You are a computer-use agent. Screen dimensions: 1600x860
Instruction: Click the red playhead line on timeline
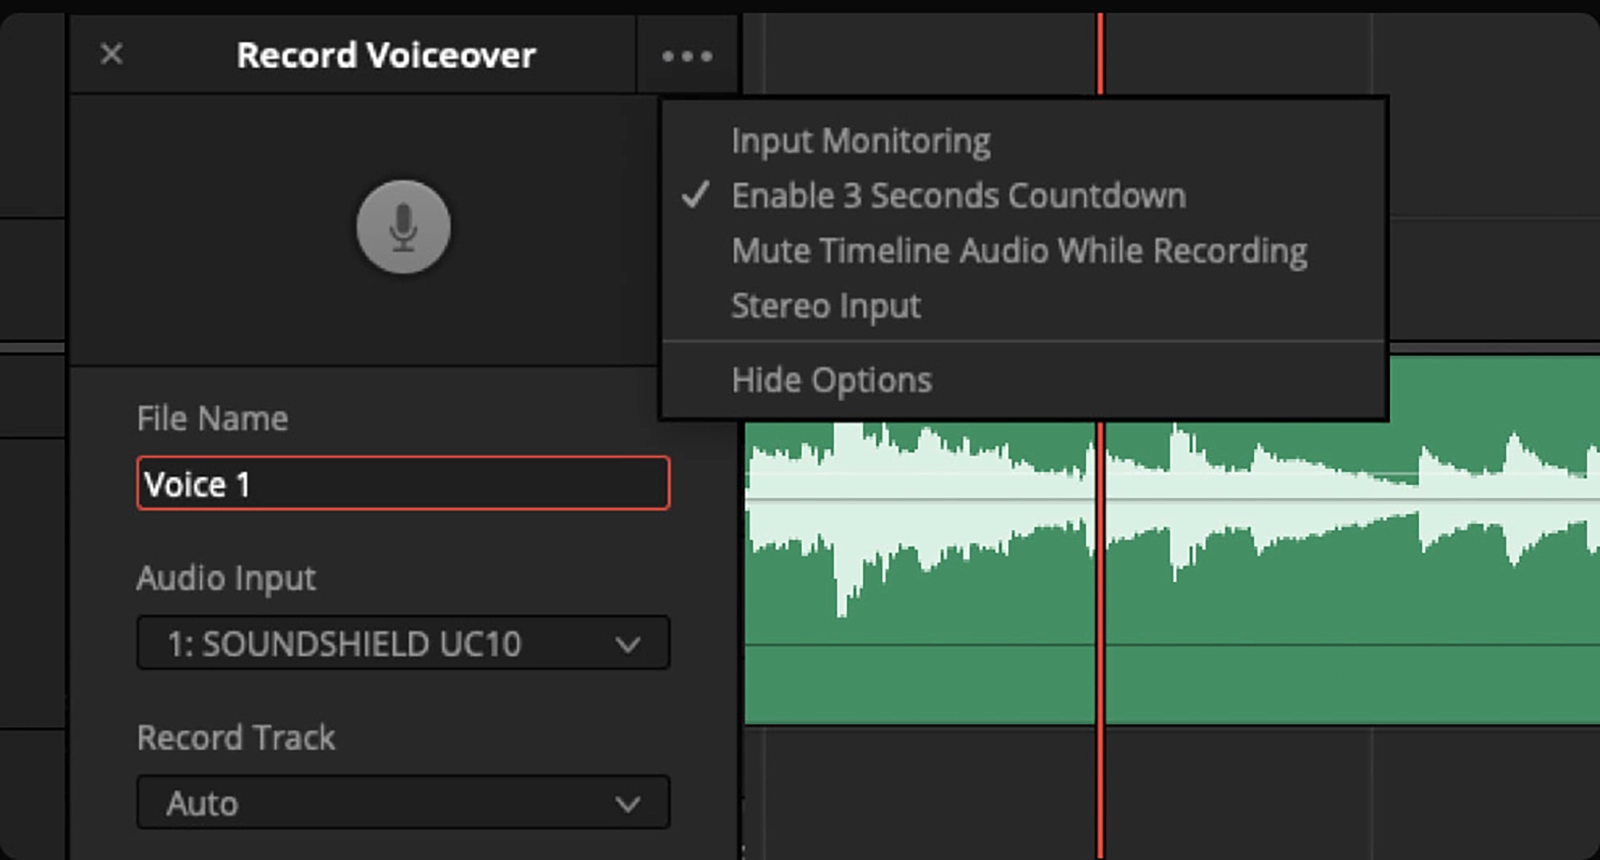pos(1100,780)
